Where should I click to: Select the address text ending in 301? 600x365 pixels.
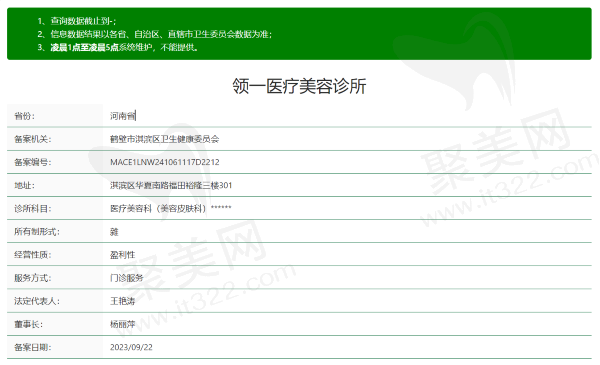click(171, 186)
